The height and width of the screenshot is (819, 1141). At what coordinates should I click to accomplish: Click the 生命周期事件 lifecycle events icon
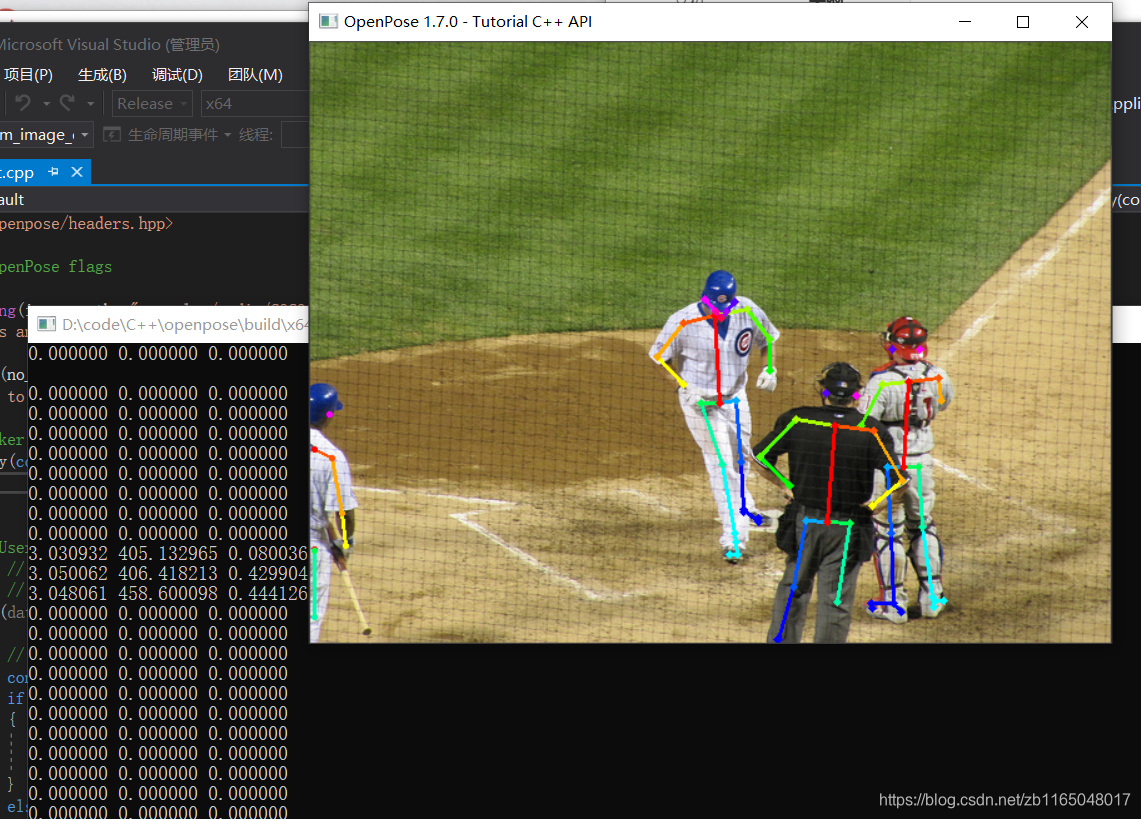(x=111, y=135)
